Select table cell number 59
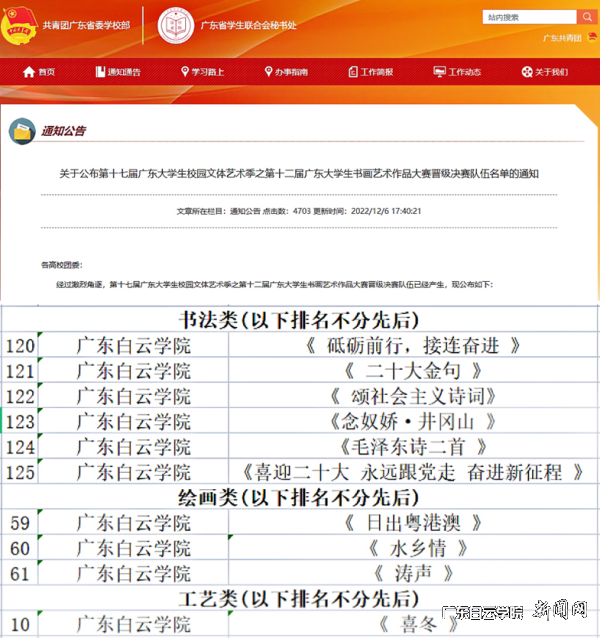This screenshot has width=600, height=638. click(x=20, y=522)
